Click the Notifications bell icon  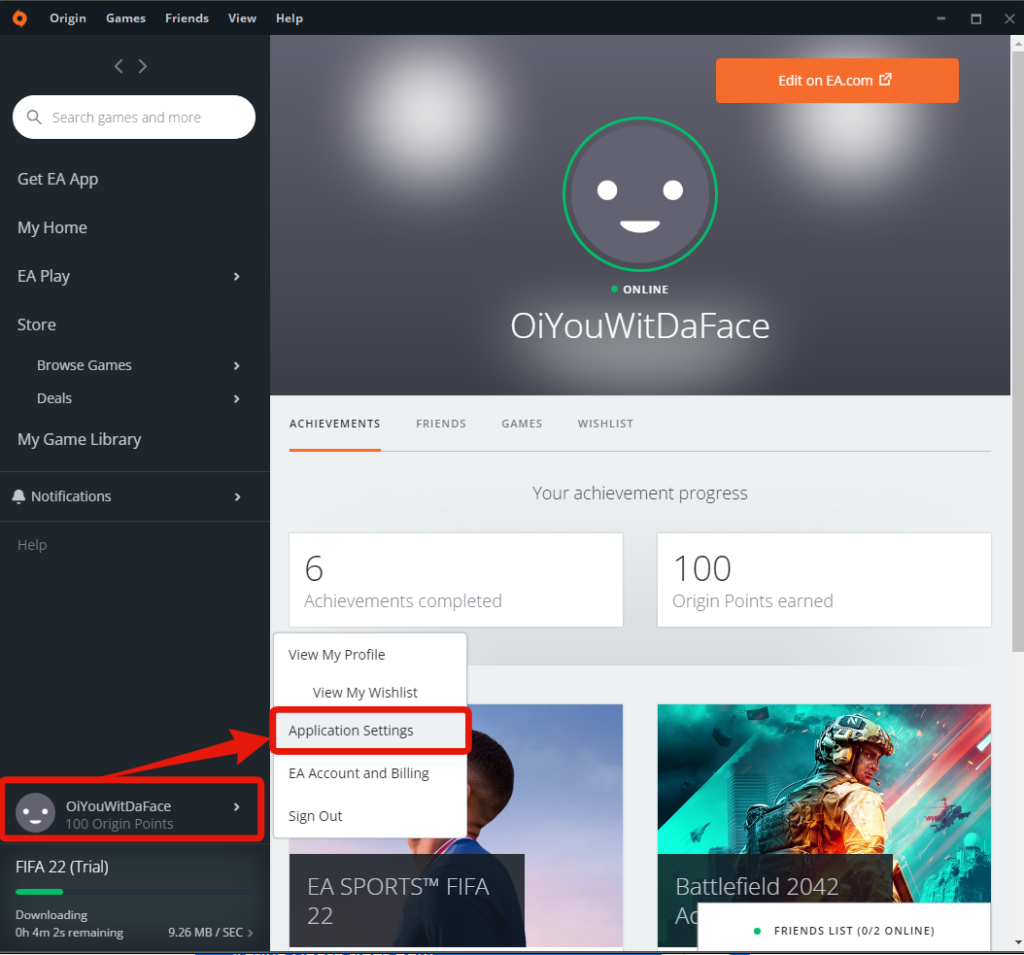click(x=19, y=496)
